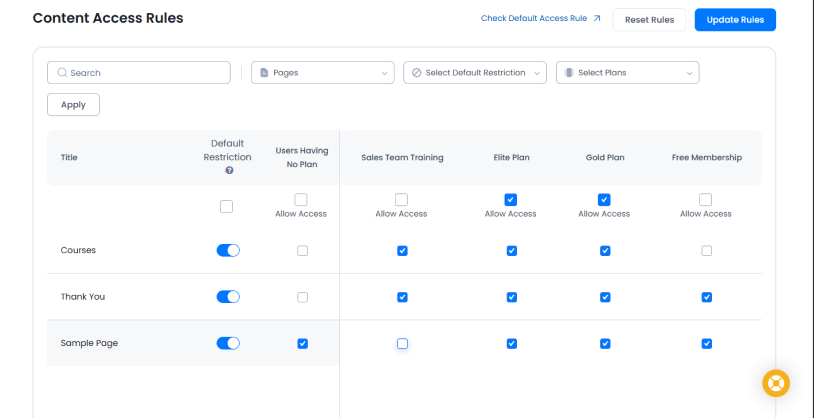Screen dimensions: 814x418
Task: Click the external arrow icon beside Check Default Access Rule
Action: tap(596, 18)
